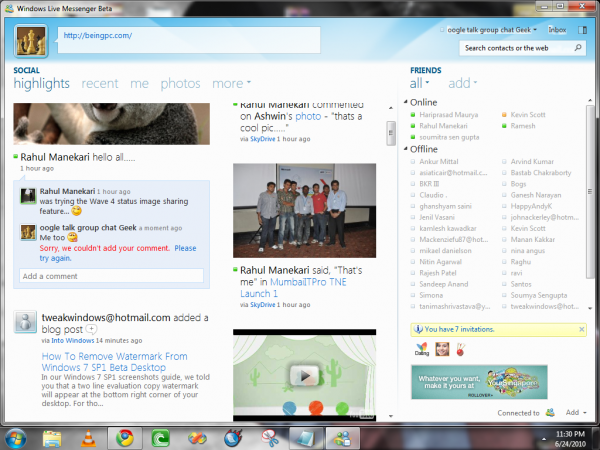Viewport: 600px width, 450px height.
Task: Open the koala image thumbnail
Action: point(111,124)
